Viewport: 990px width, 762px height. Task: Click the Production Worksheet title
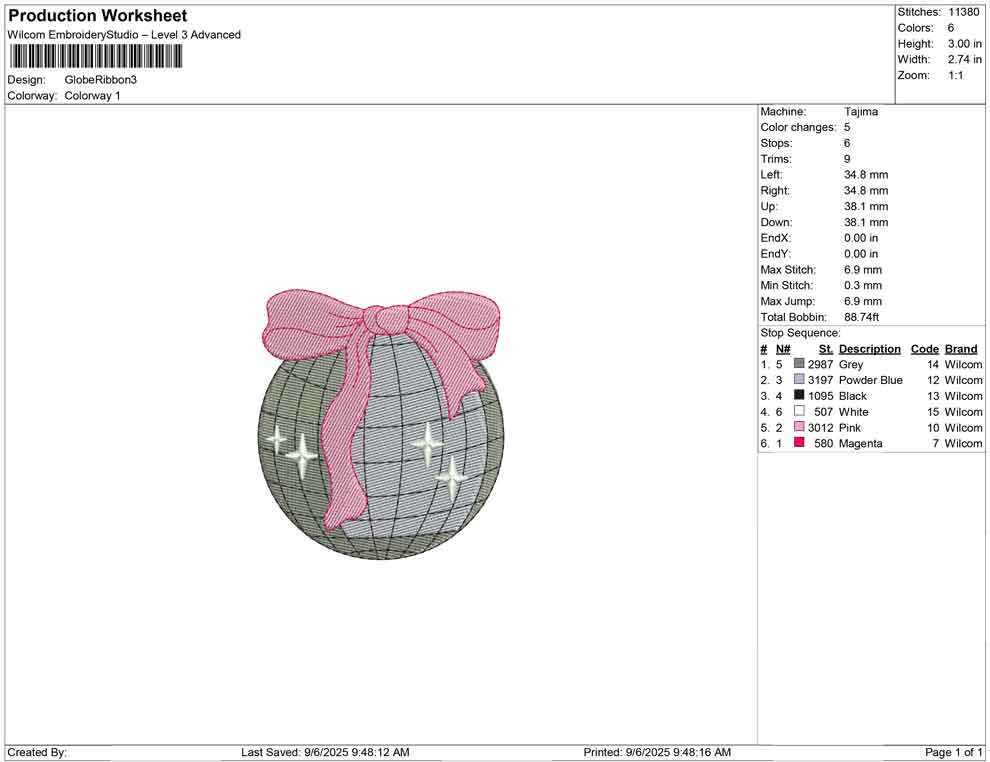97,16
